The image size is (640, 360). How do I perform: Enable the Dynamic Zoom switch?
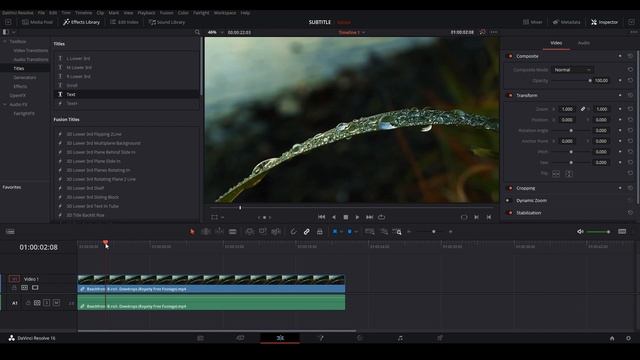[x=509, y=200]
